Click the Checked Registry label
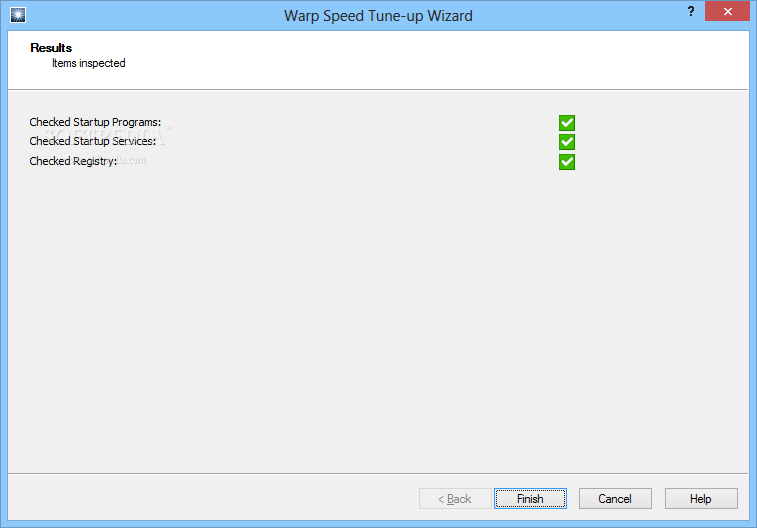The image size is (757, 528). [73, 161]
